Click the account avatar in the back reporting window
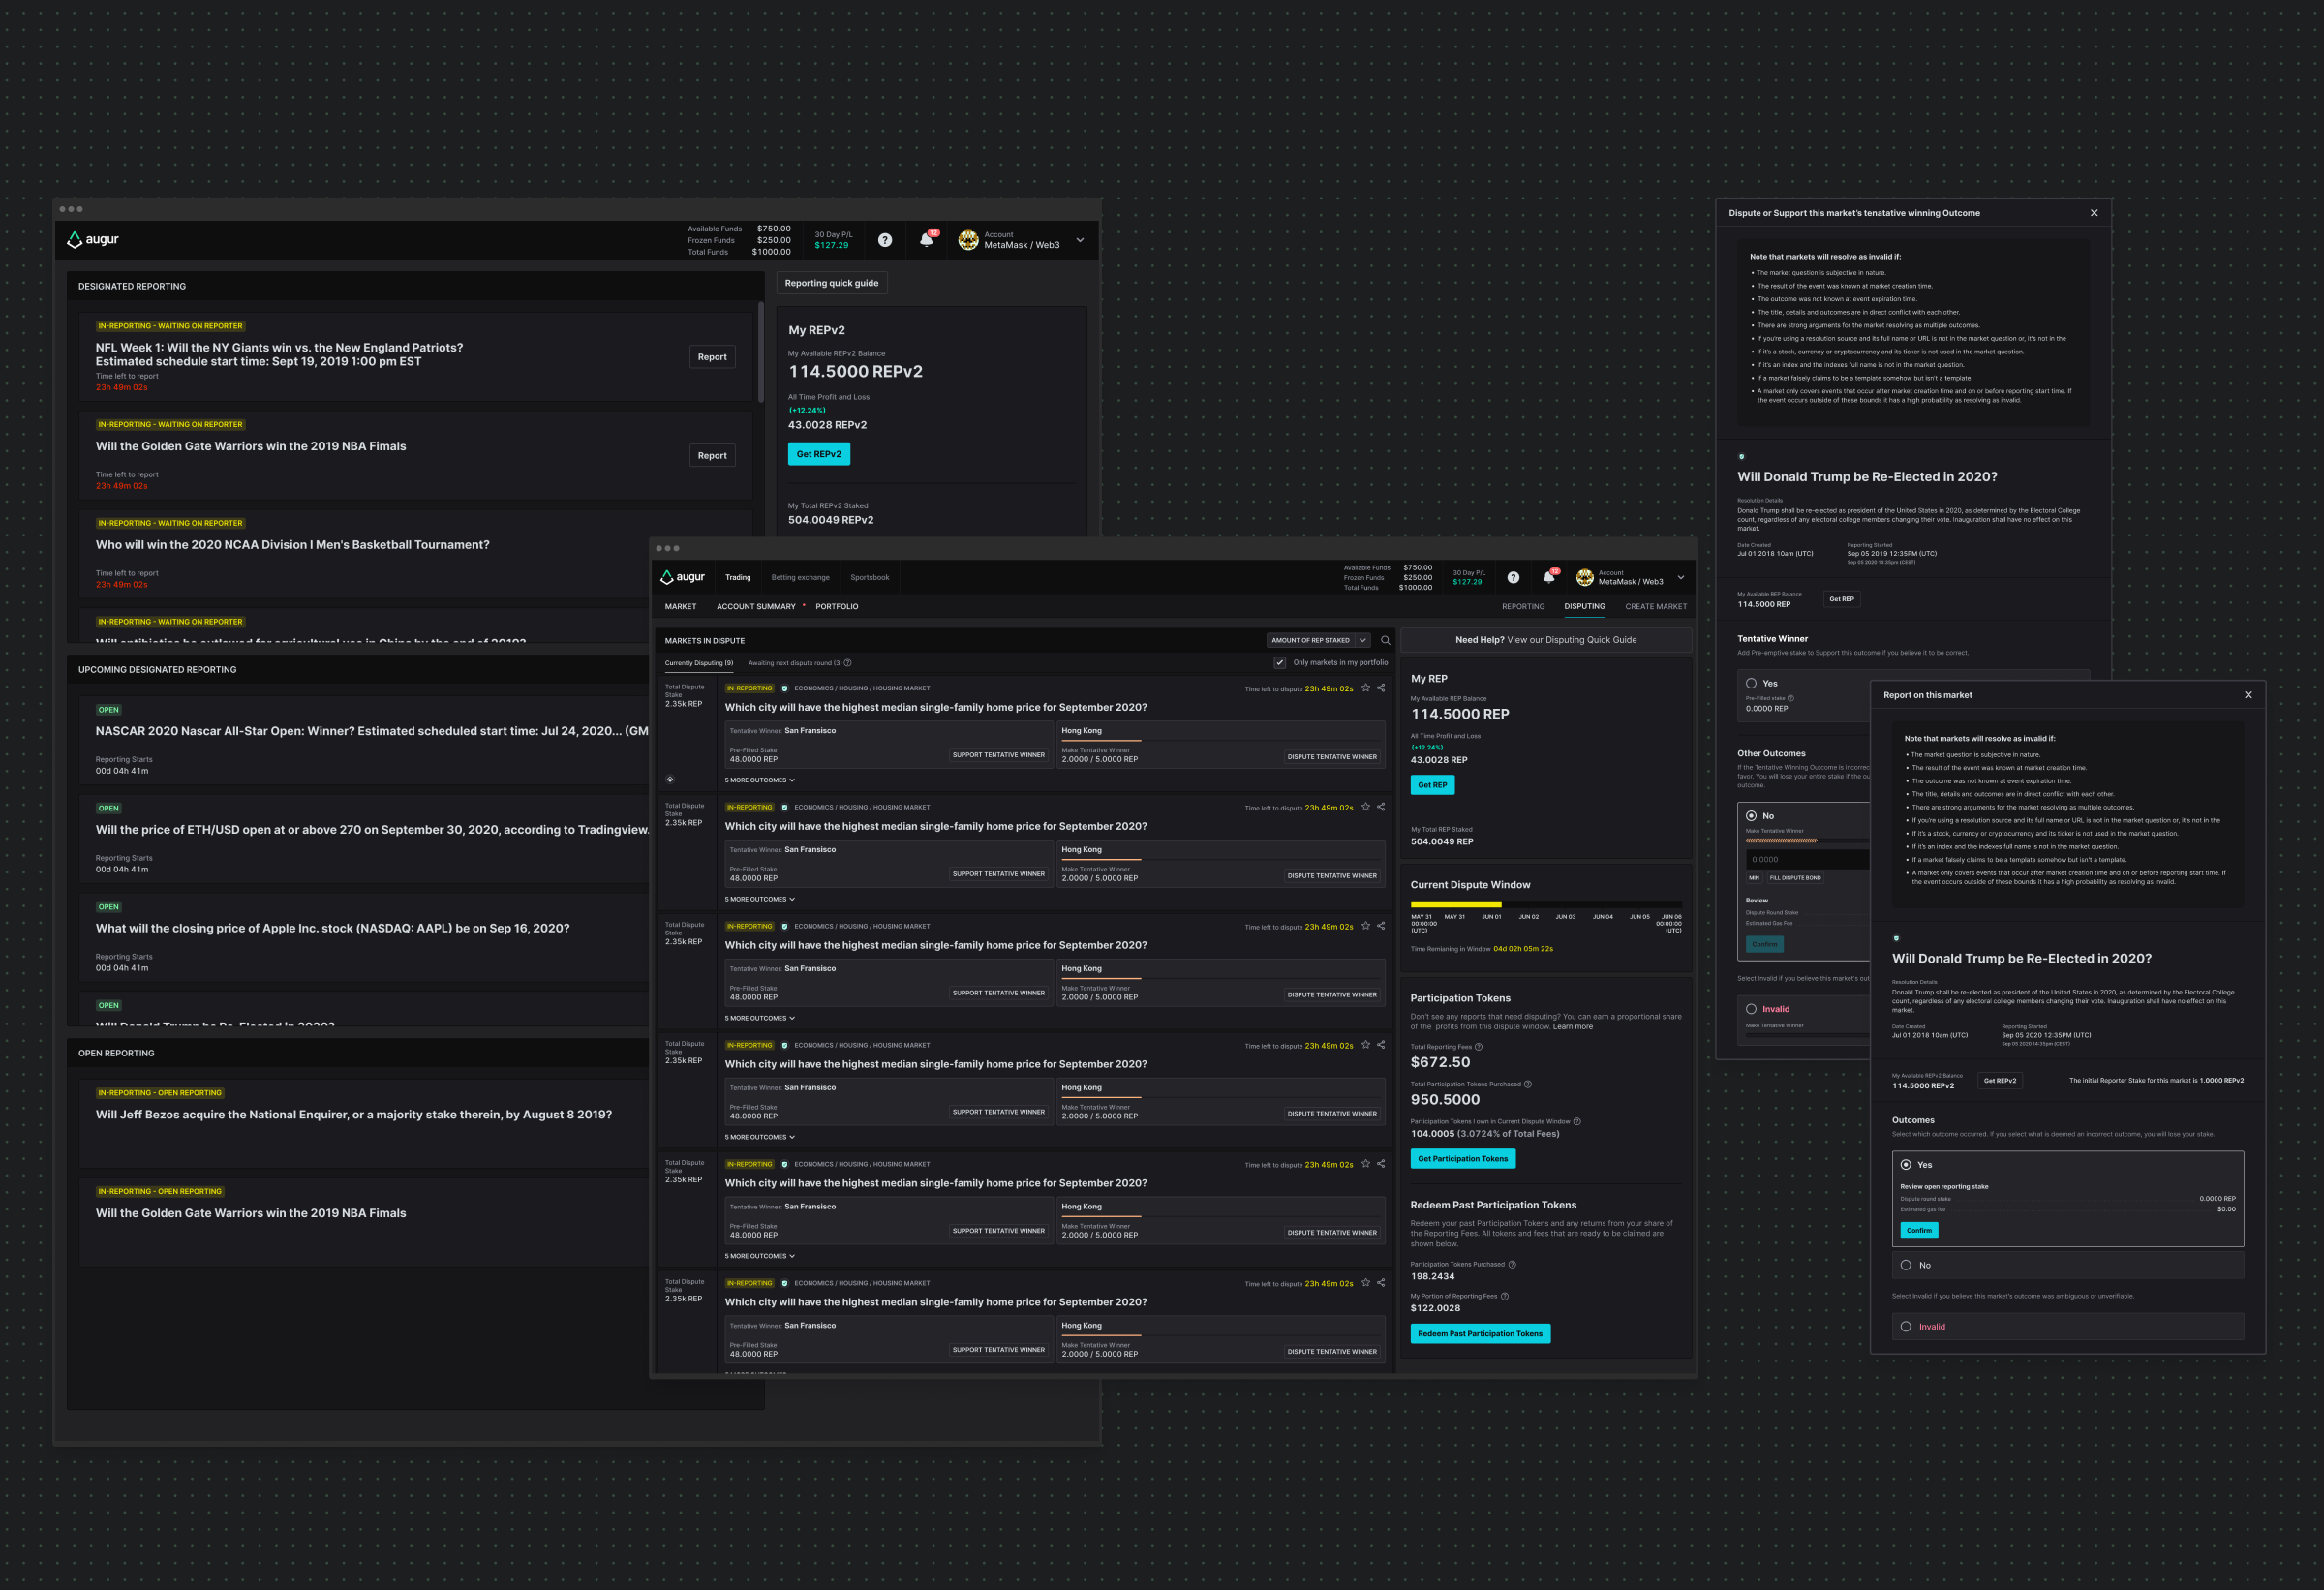This screenshot has width=2324, height=1590. click(968, 240)
